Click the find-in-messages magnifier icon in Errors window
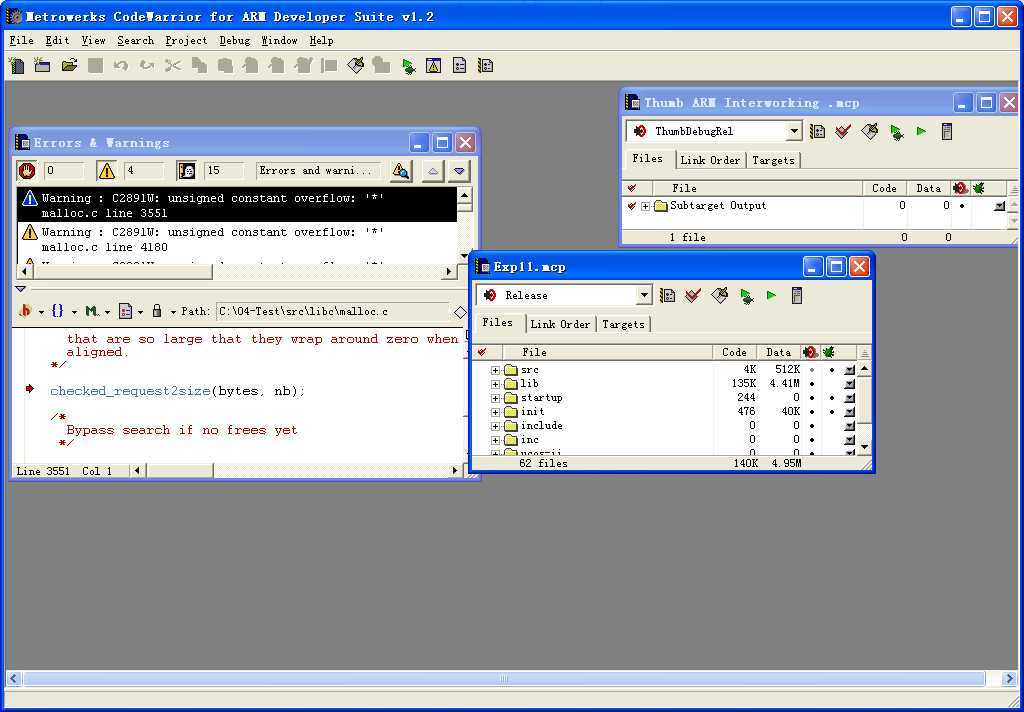 click(401, 171)
